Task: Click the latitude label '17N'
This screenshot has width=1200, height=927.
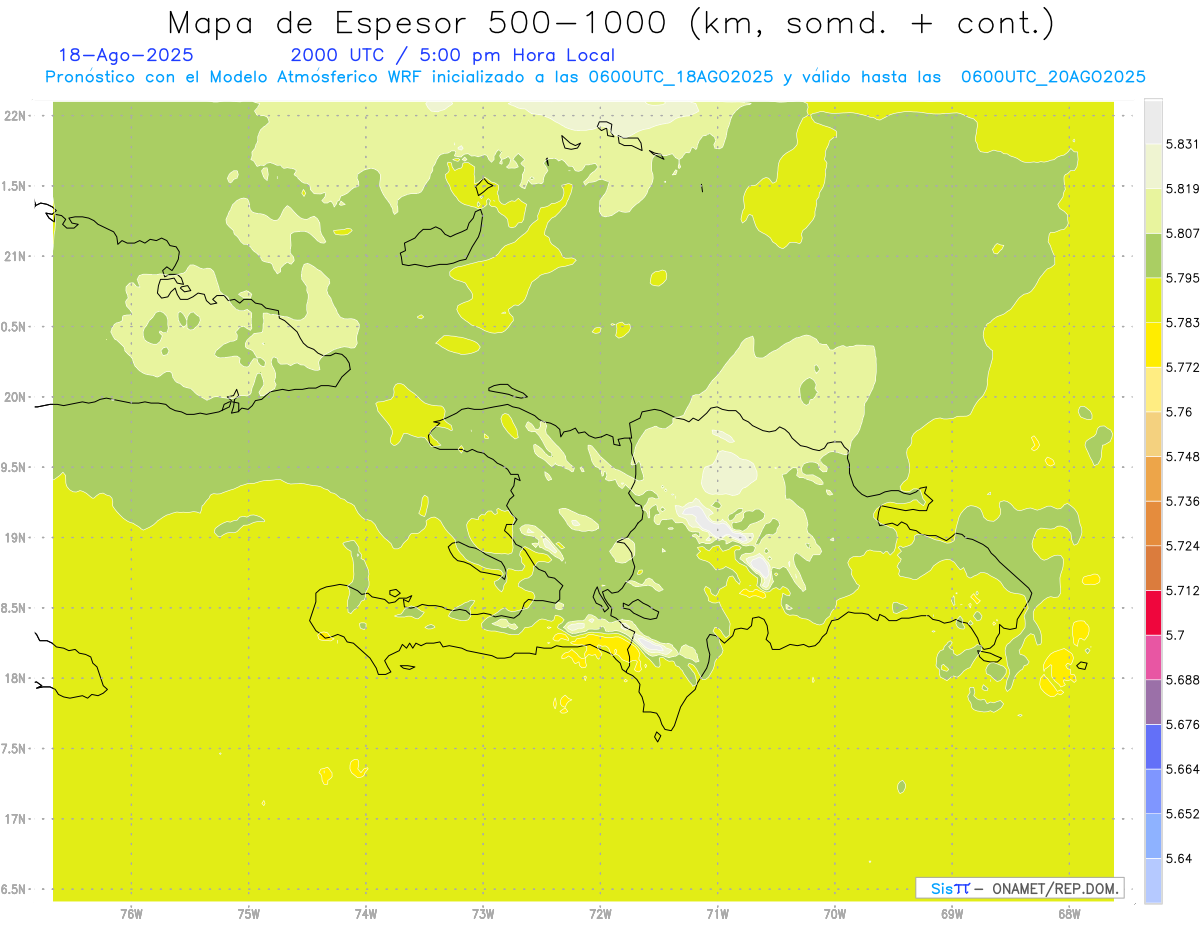Action: [x=14, y=819]
